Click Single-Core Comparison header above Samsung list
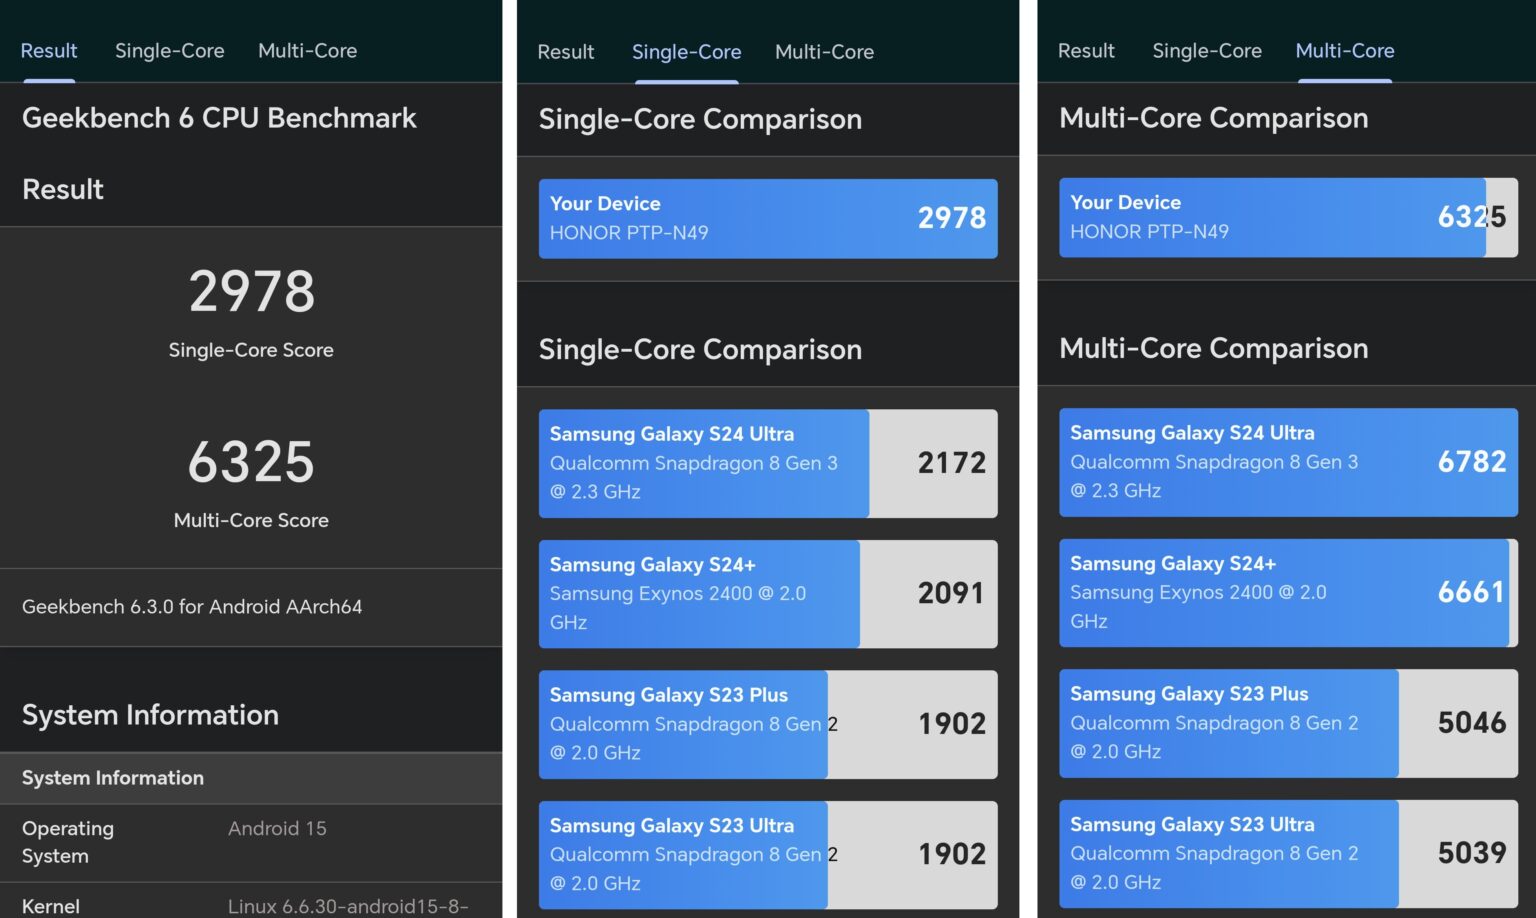1536x918 pixels. (x=700, y=349)
